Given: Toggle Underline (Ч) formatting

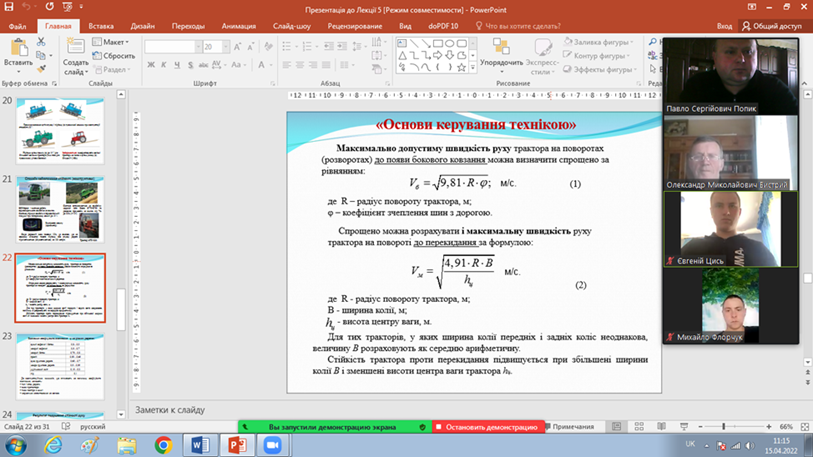Looking at the screenshot, I should 177,65.
